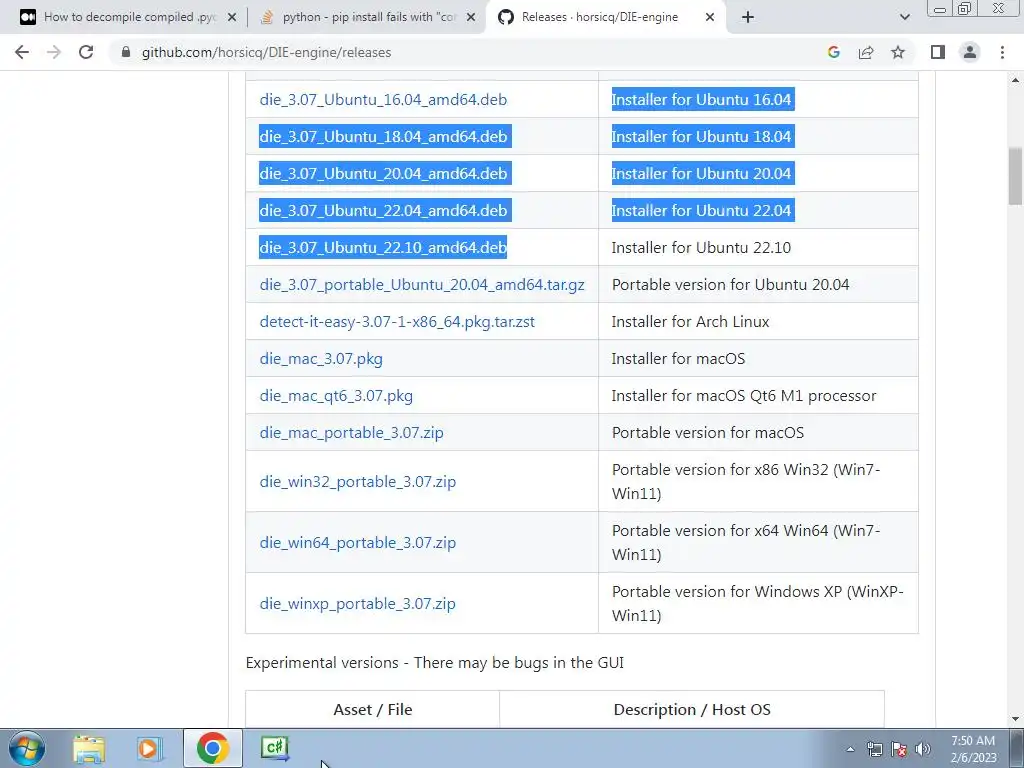Viewport: 1024px width, 768px height.
Task: Download die_mac_portable_3.07.zip
Action: pos(351,433)
